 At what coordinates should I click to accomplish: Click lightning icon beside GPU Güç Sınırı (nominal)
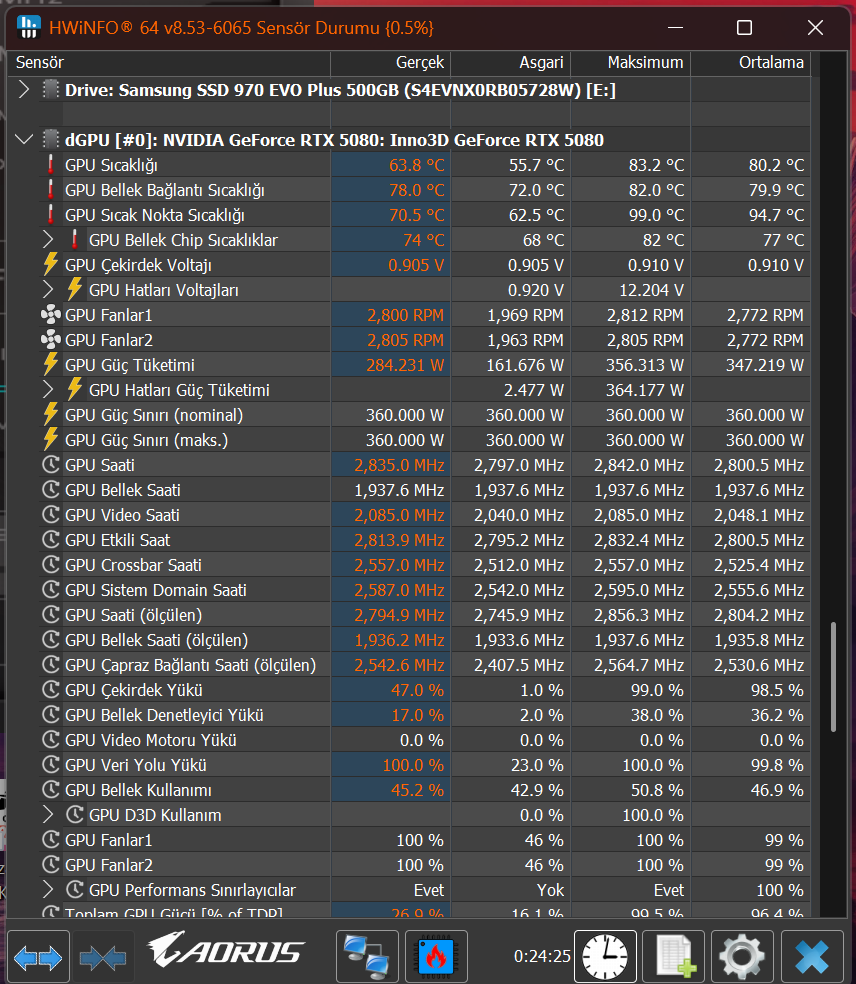(51, 415)
